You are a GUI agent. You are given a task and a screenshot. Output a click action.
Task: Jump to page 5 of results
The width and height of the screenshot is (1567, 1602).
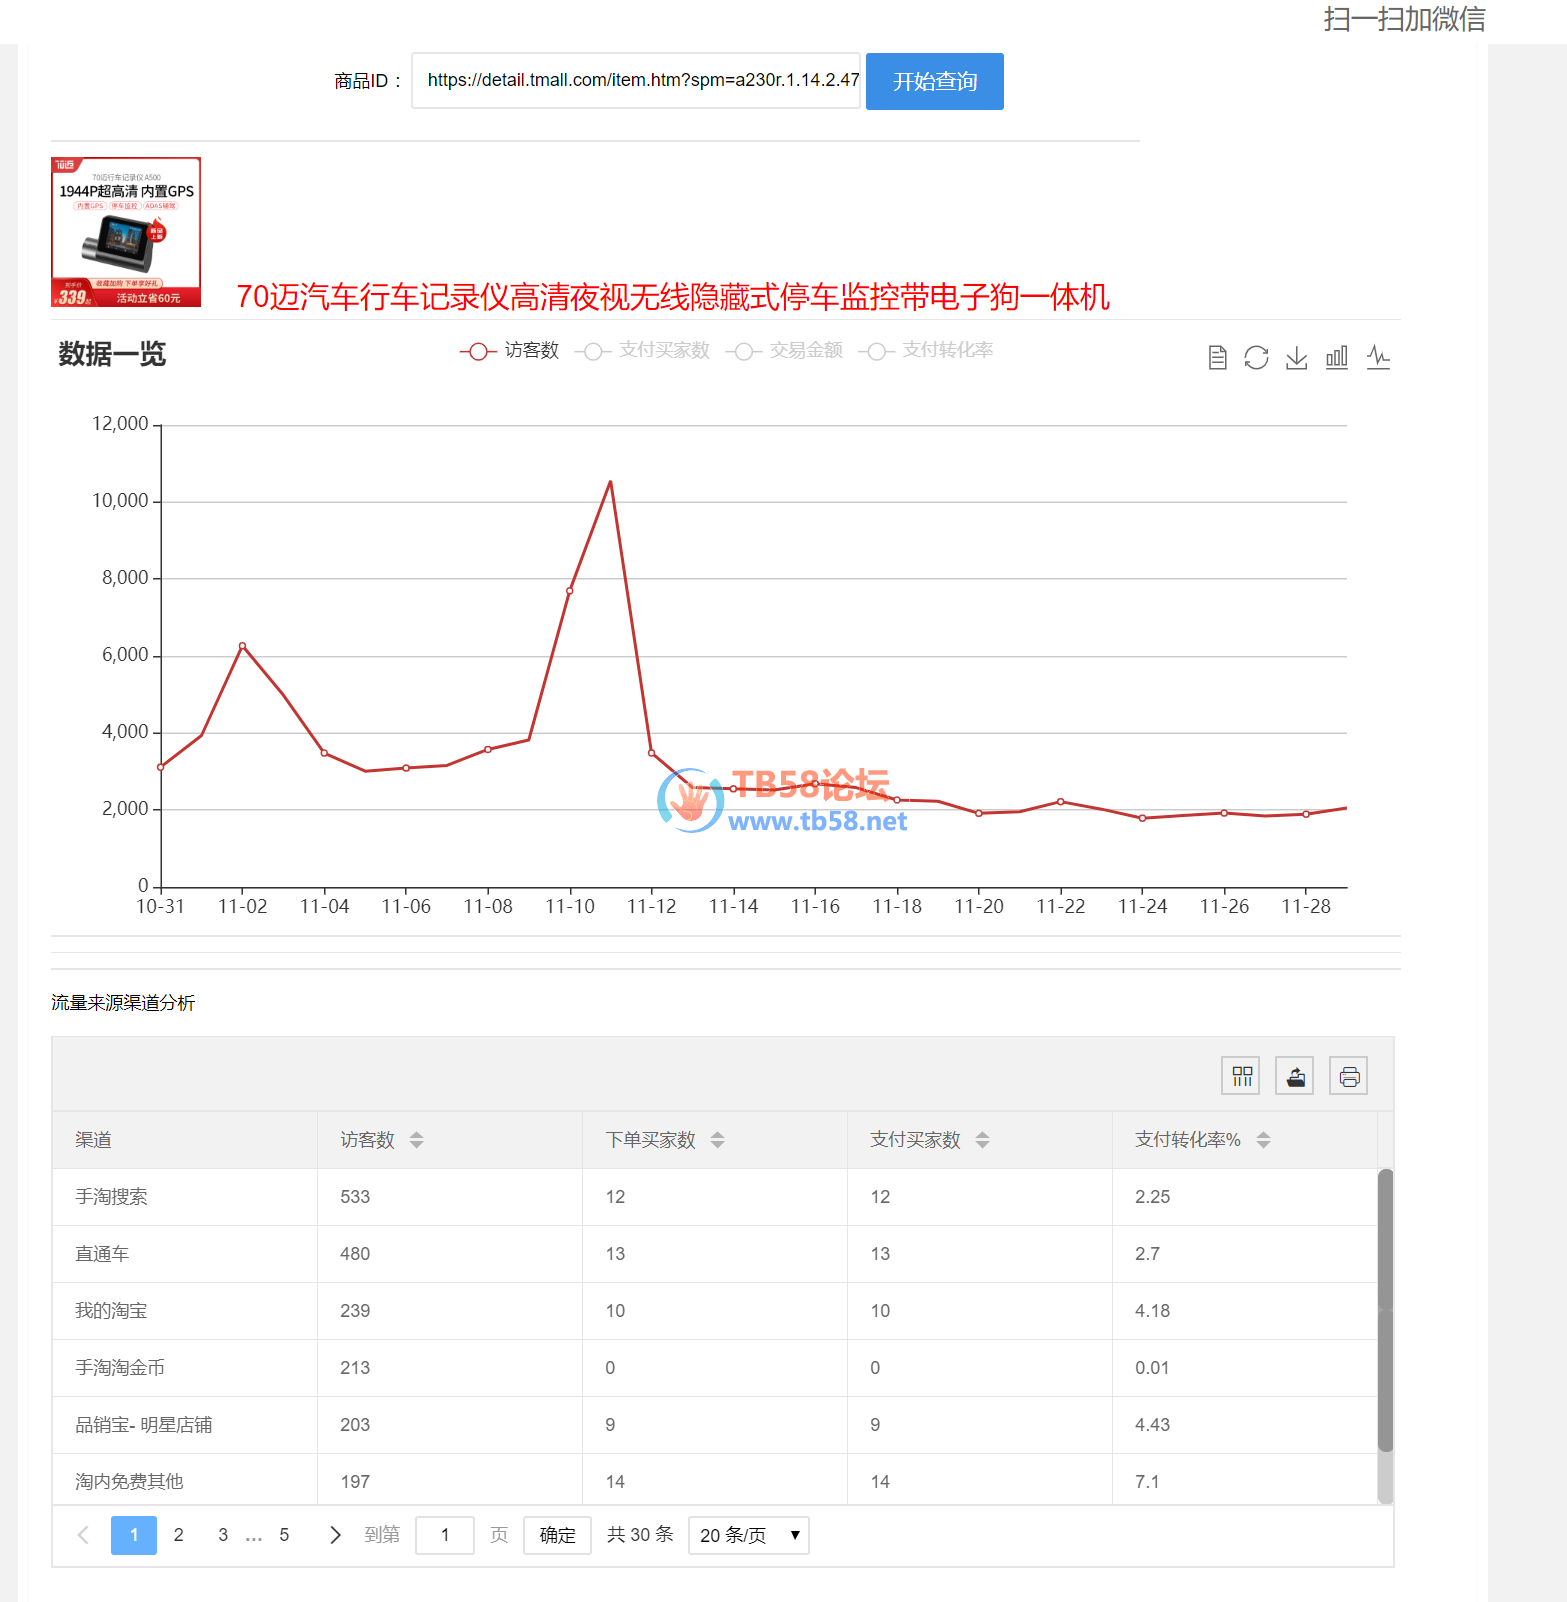click(x=284, y=1535)
